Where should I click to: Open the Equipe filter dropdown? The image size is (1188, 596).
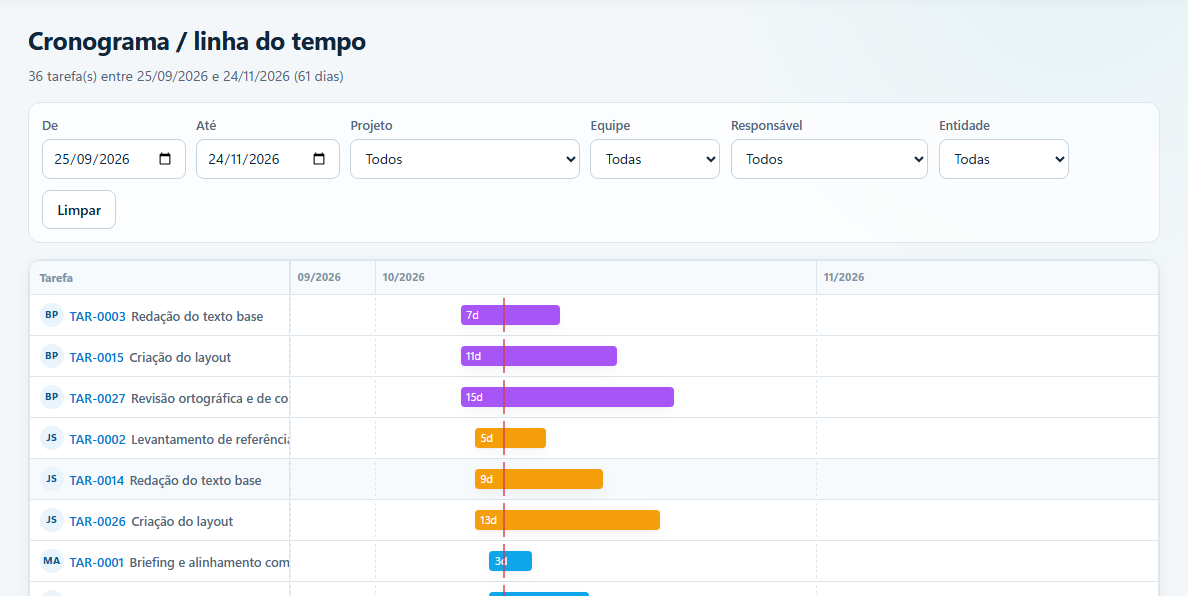click(655, 159)
